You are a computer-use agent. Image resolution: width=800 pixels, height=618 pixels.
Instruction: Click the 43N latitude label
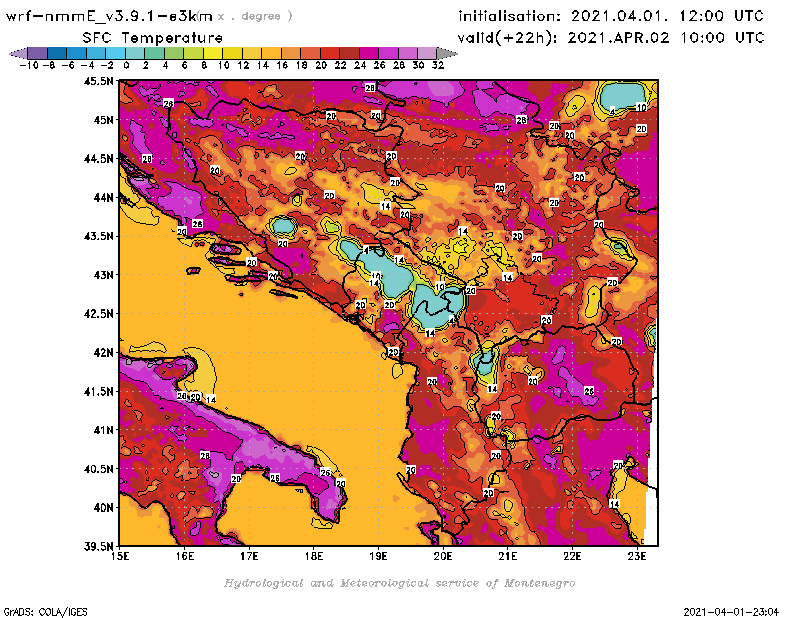point(103,275)
